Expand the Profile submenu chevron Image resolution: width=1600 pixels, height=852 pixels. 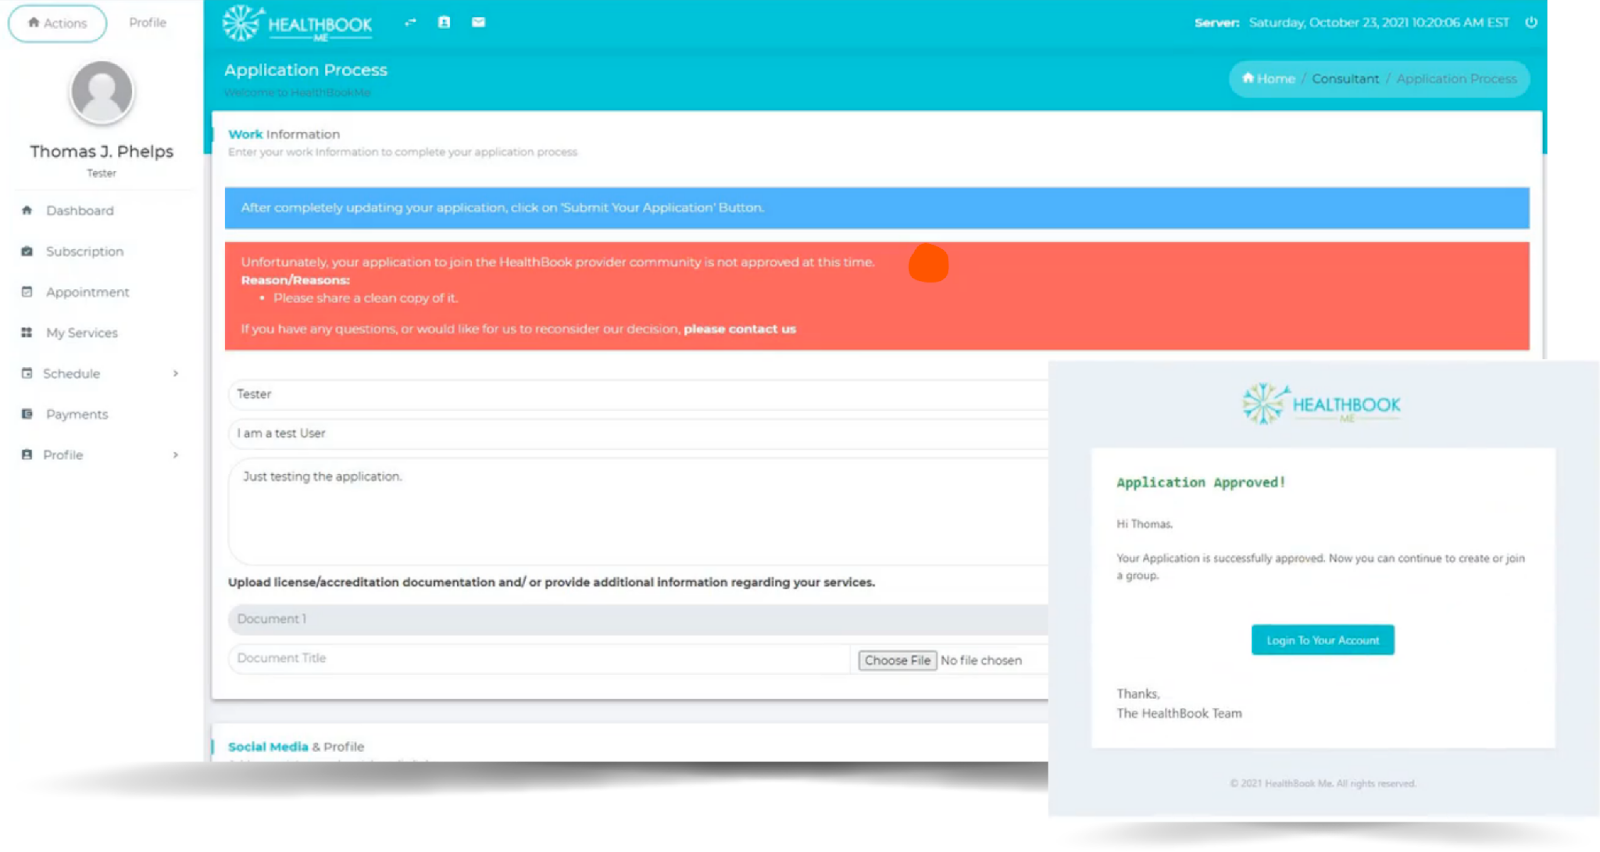176,455
